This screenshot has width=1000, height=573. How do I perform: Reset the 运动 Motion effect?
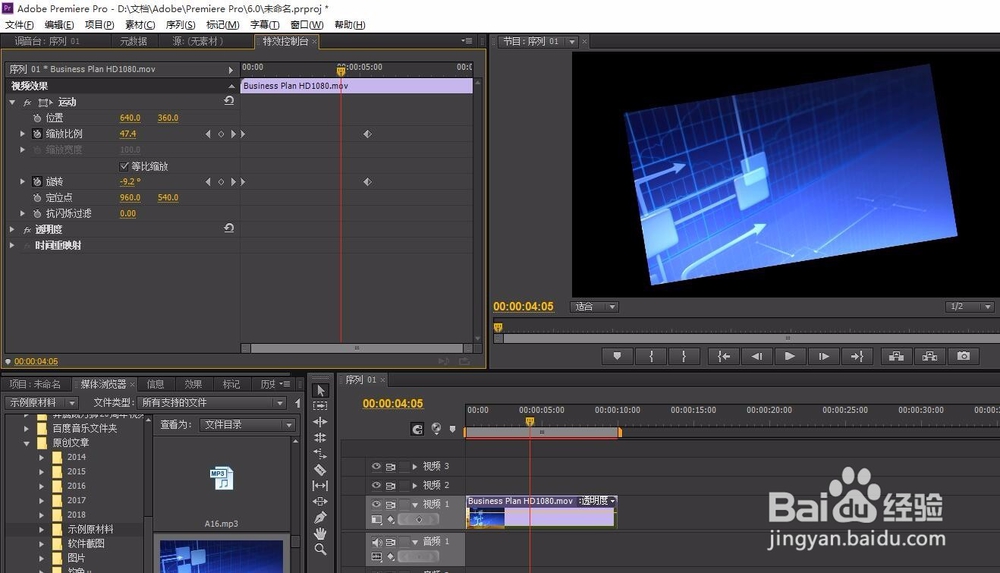pos(229,101)
